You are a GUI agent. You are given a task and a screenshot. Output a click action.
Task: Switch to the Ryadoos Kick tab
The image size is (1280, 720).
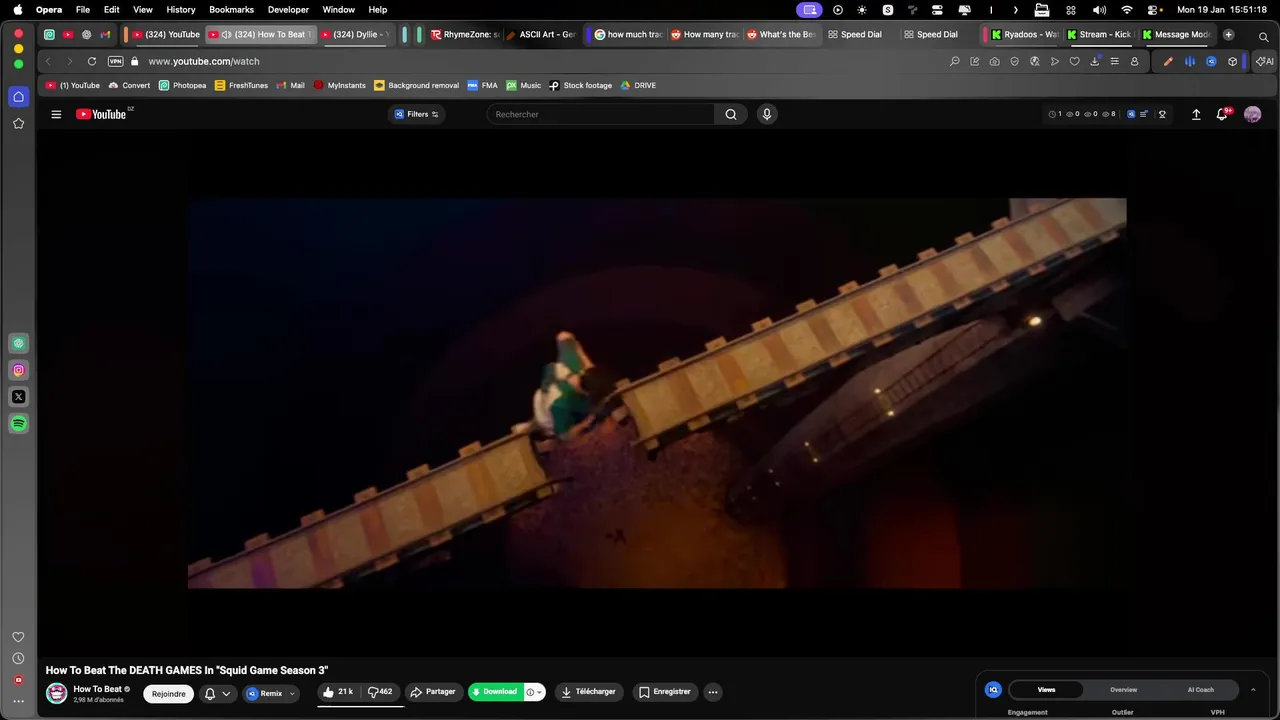tap(1026, 34)
